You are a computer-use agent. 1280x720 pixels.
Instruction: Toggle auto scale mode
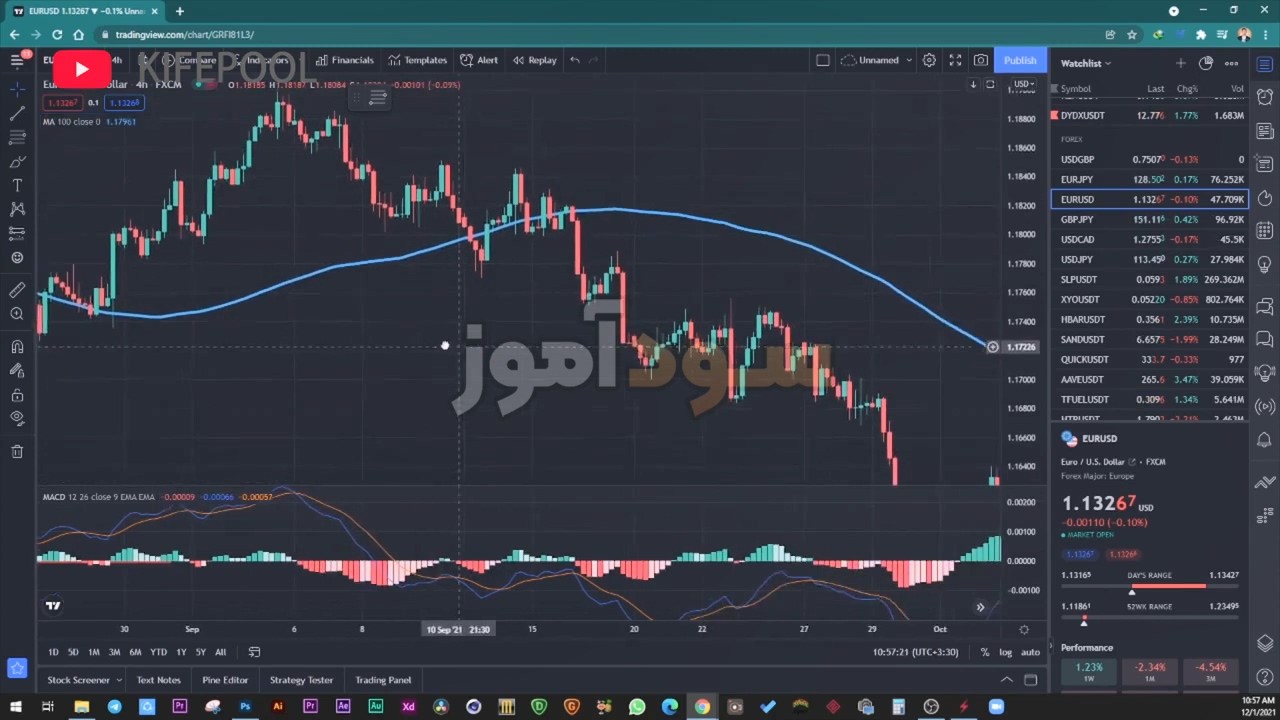1030,652
